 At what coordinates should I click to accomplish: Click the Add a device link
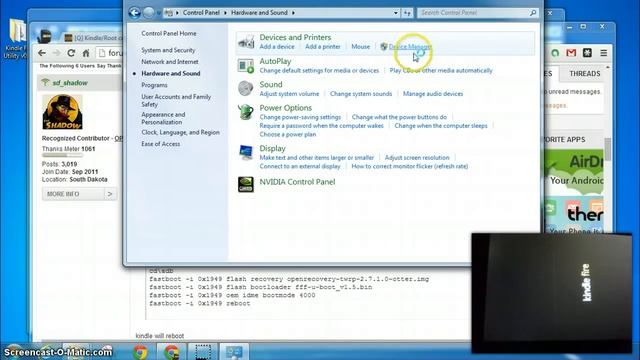(277, 47)
